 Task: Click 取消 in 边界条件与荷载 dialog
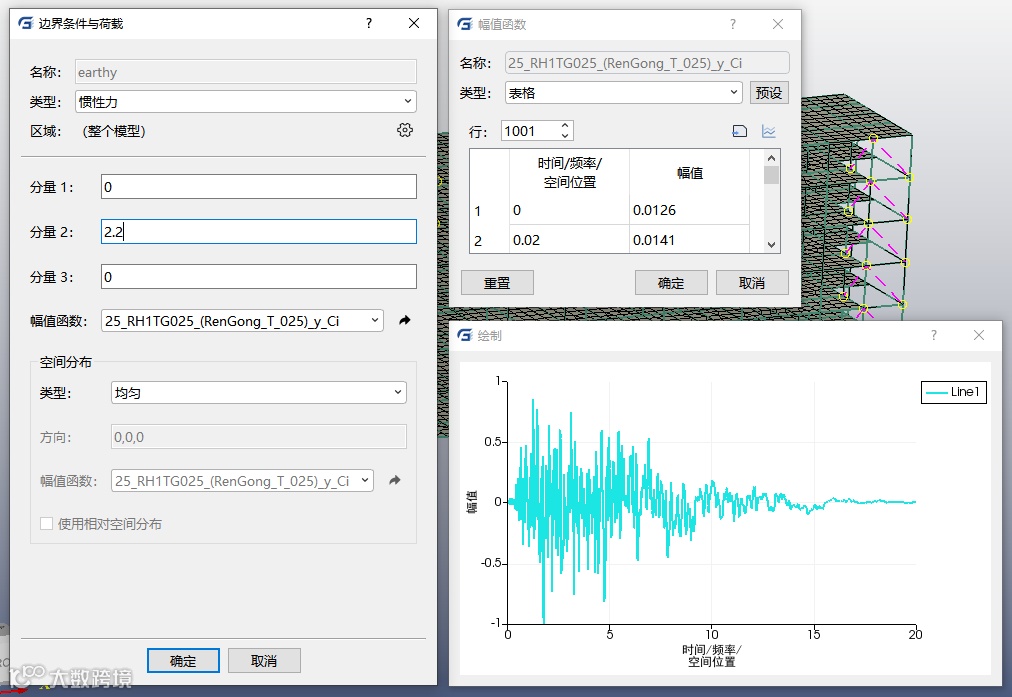[x=264, y=661]
